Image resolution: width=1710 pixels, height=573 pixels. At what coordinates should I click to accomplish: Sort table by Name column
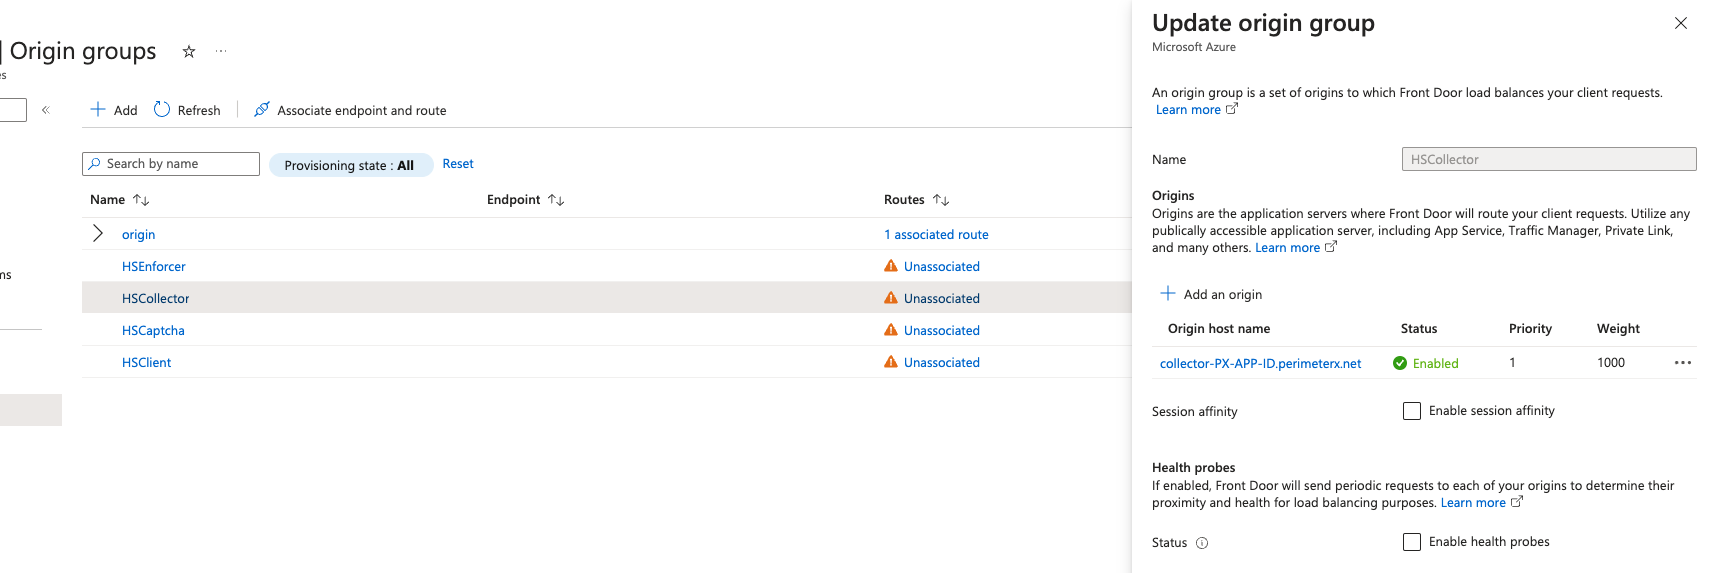coord(141,200)
